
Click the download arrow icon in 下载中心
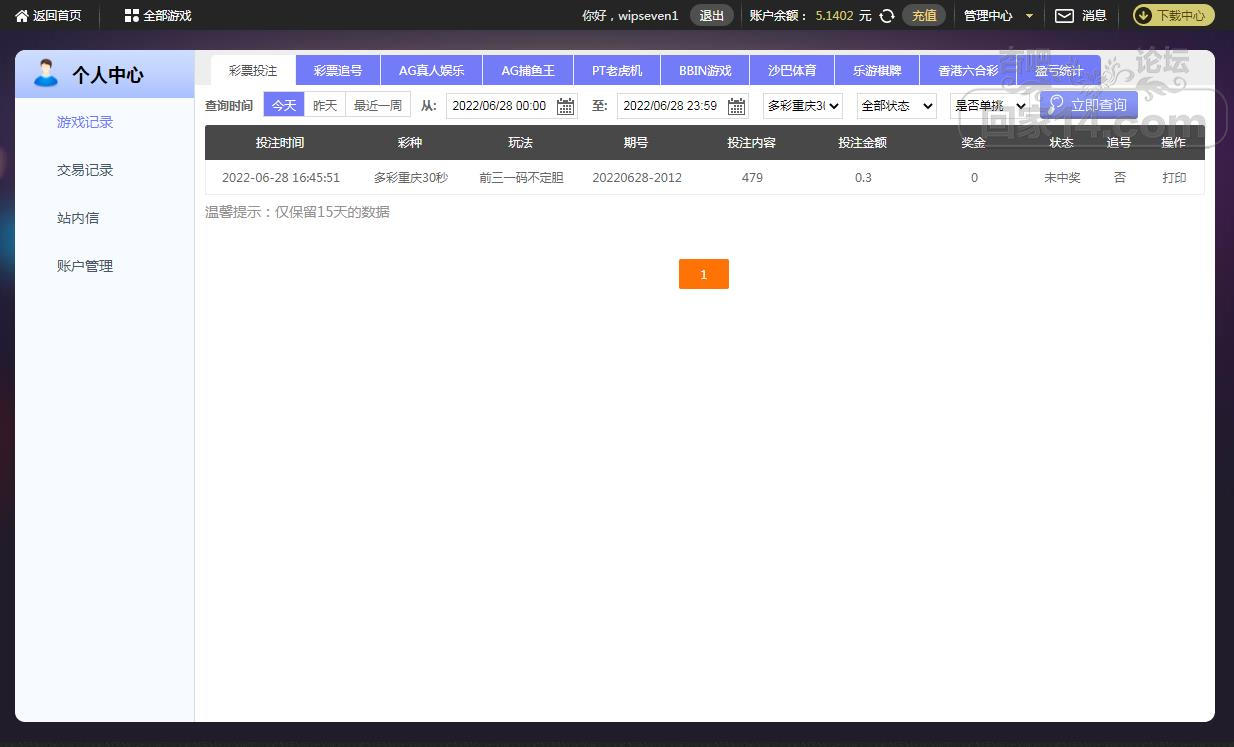coord(1144,16)
